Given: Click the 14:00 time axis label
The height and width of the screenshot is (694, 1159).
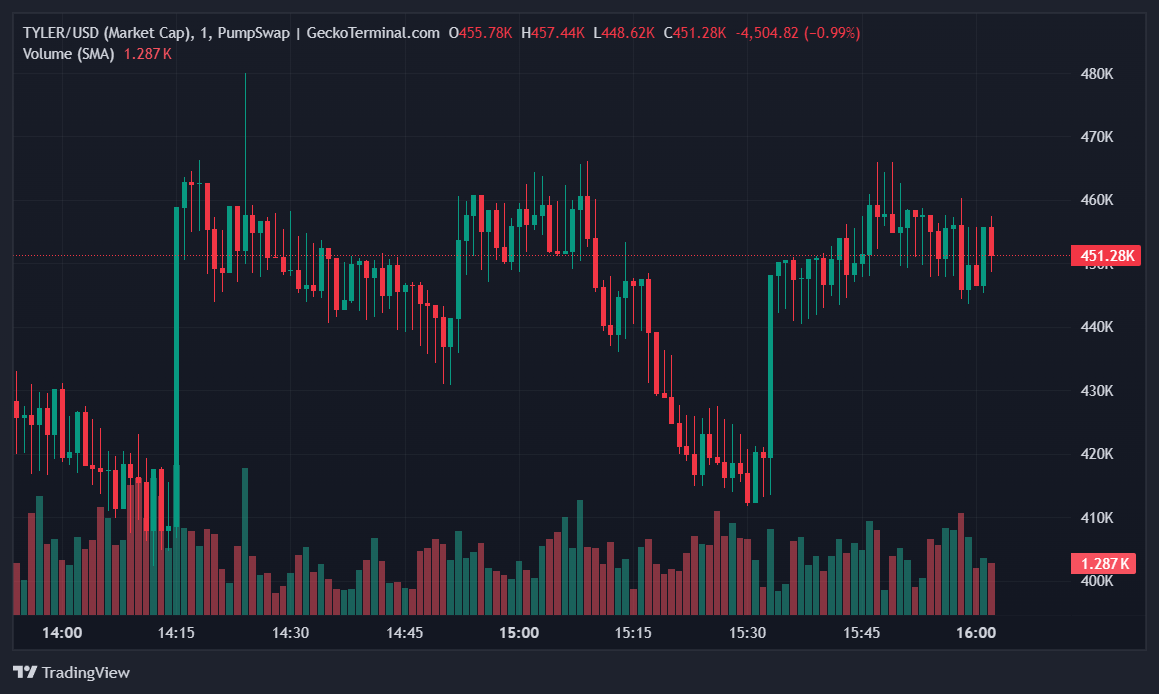Looking at the screenshot, I should coord(62,633).
